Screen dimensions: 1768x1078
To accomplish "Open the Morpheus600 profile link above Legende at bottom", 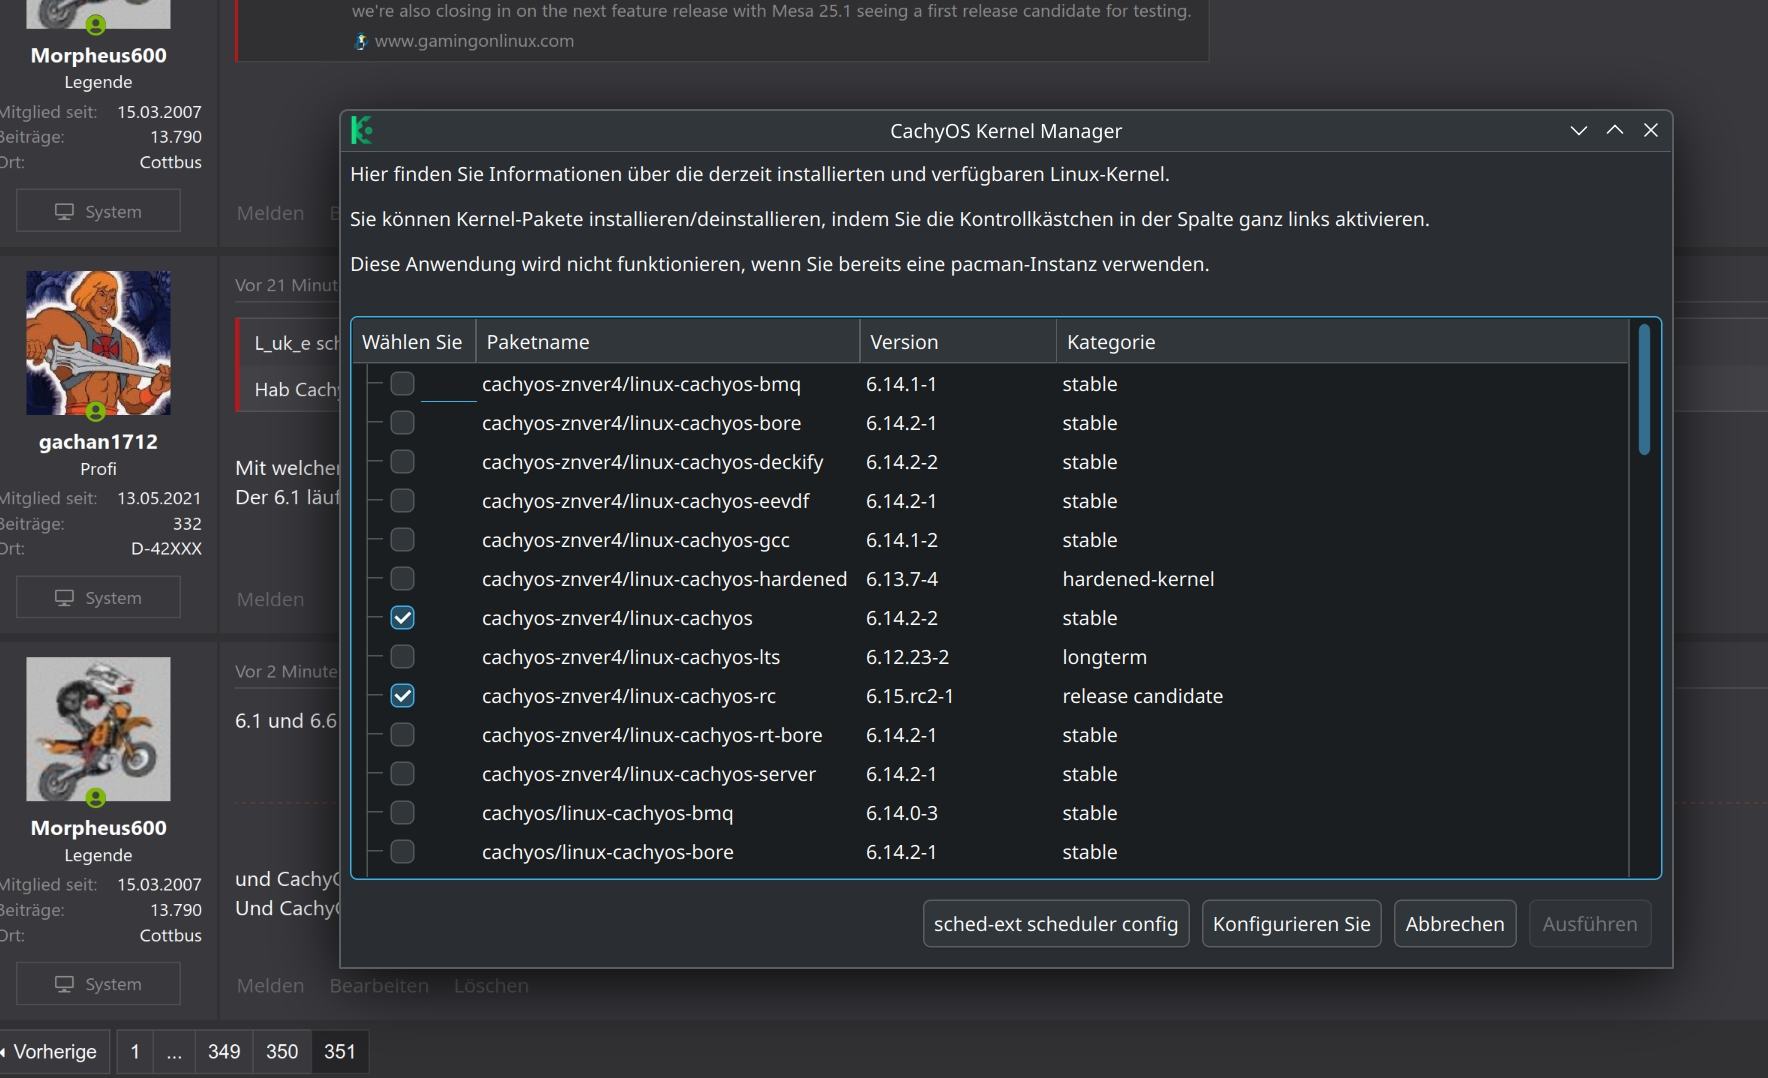I will (98, 827).
